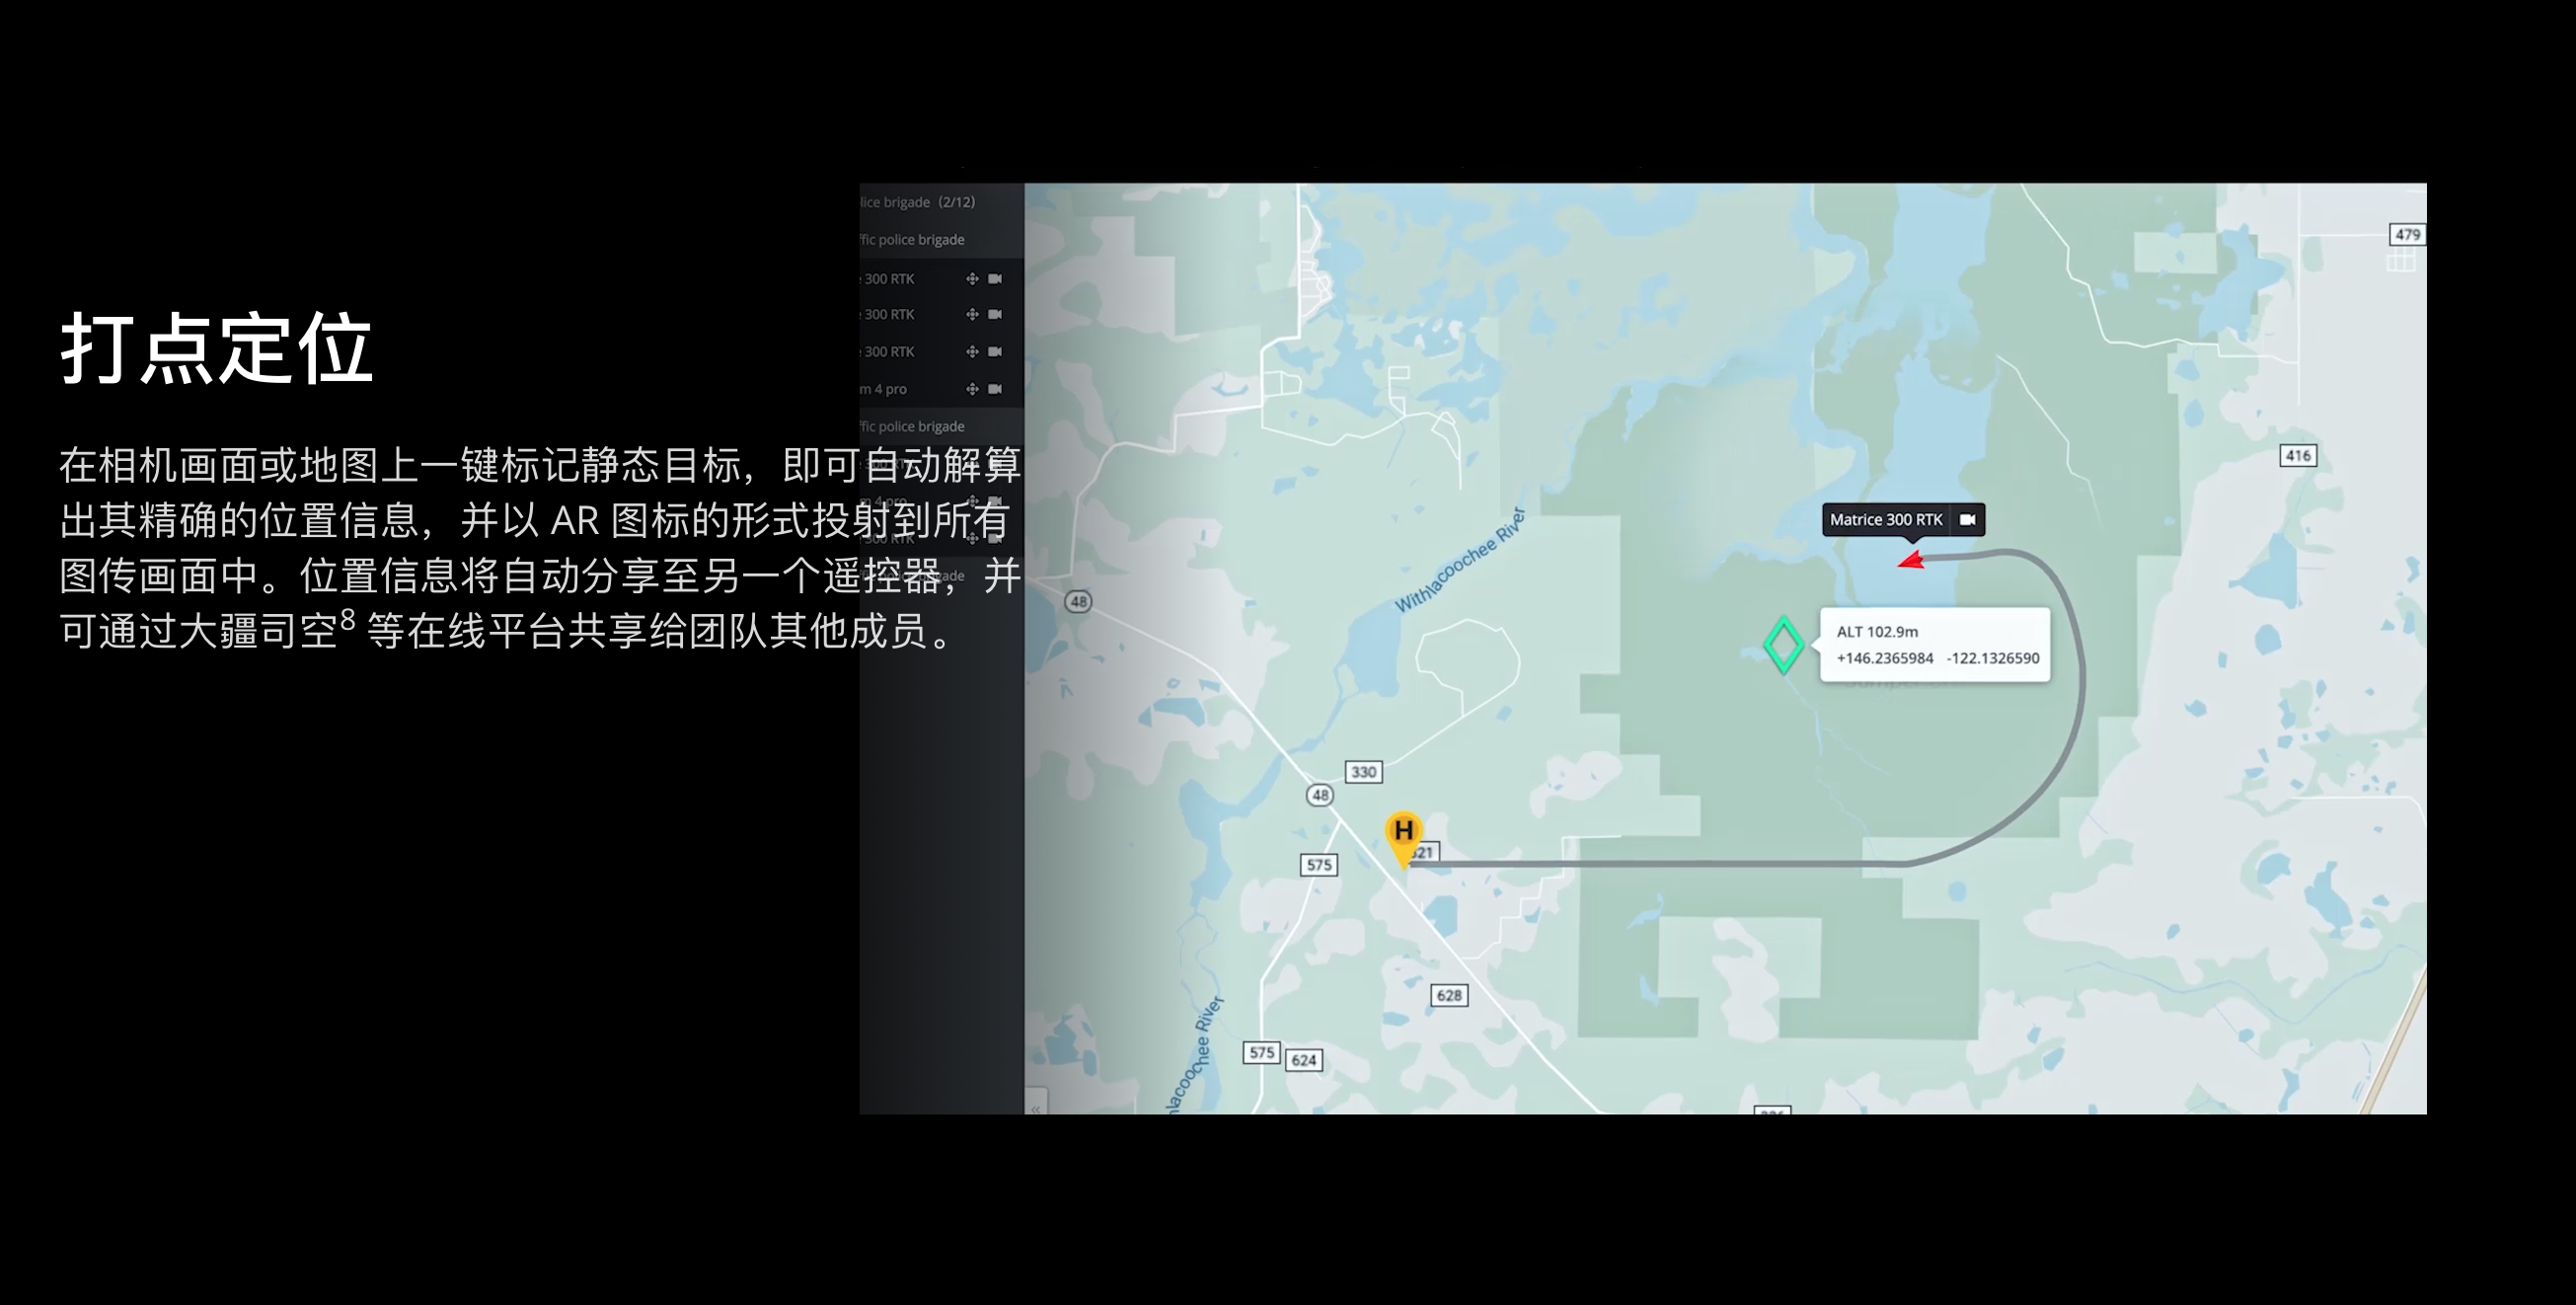Locate the Phantom 4 pro on the map

click(972, 389)
